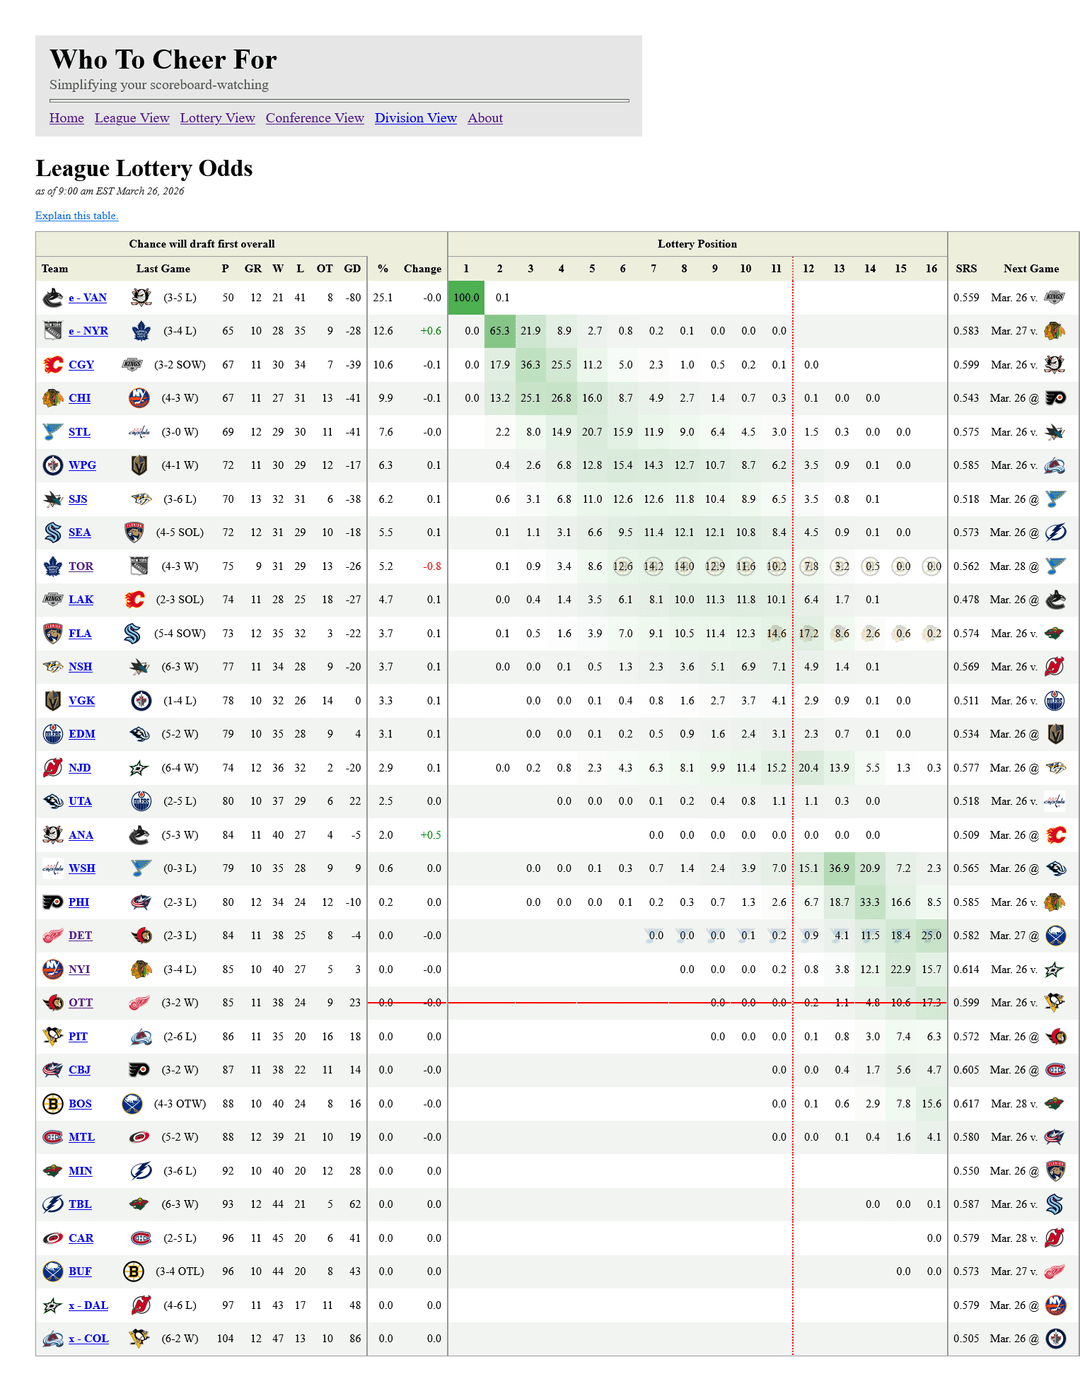Viewport: 1080px width, 1391px height.
Task: Select the Lightning logo beside TBL link
Action: (x=53, y=1205)
